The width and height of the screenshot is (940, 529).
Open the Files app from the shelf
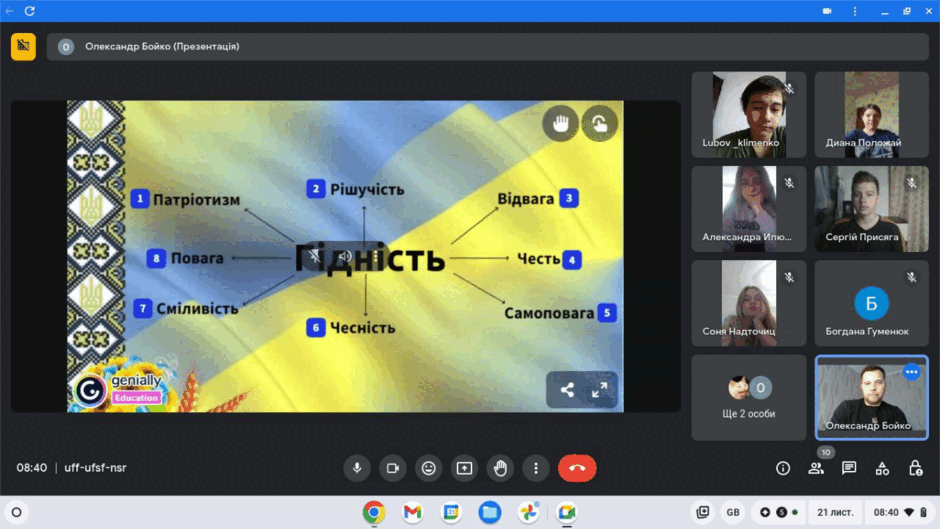[490, 512]
